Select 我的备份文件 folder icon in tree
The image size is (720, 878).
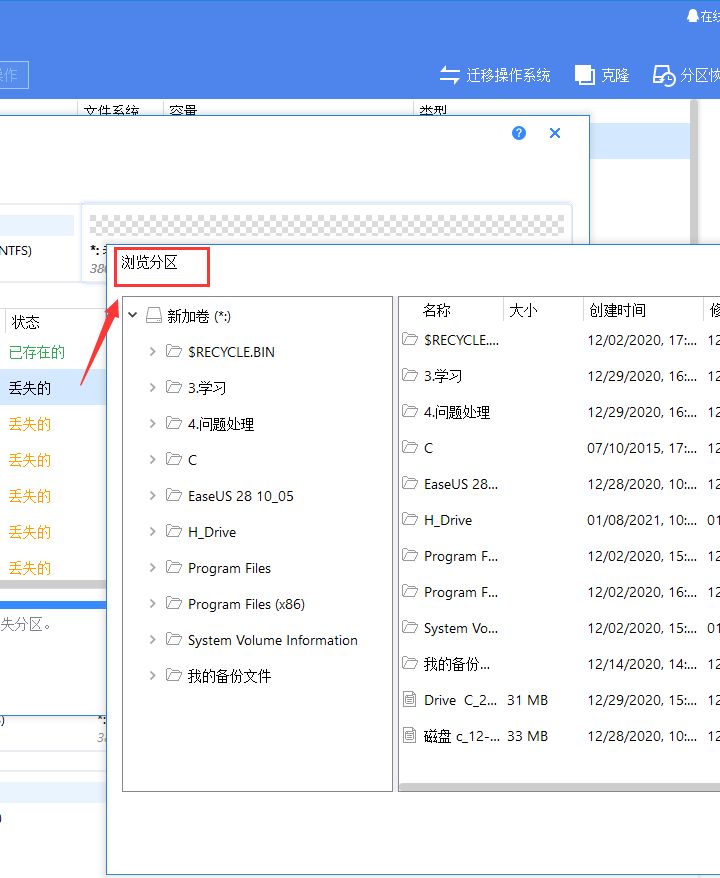[174, 675]
